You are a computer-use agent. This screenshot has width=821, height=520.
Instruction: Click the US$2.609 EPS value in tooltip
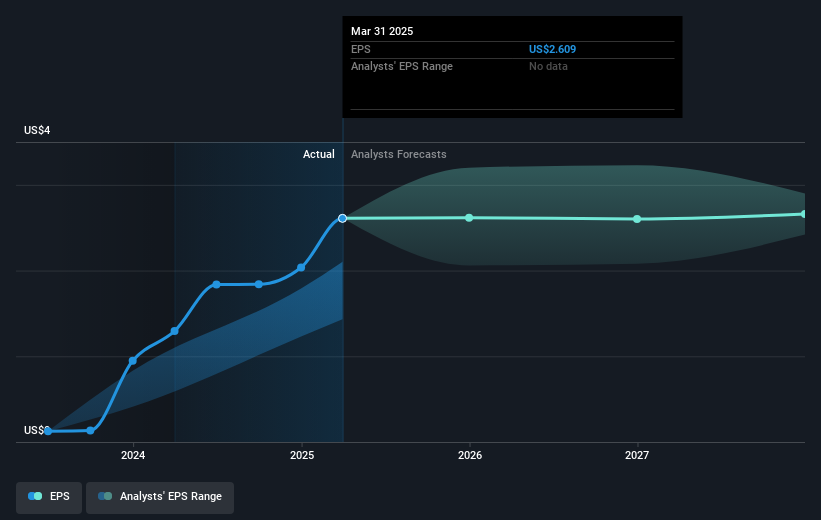point(552,49)
